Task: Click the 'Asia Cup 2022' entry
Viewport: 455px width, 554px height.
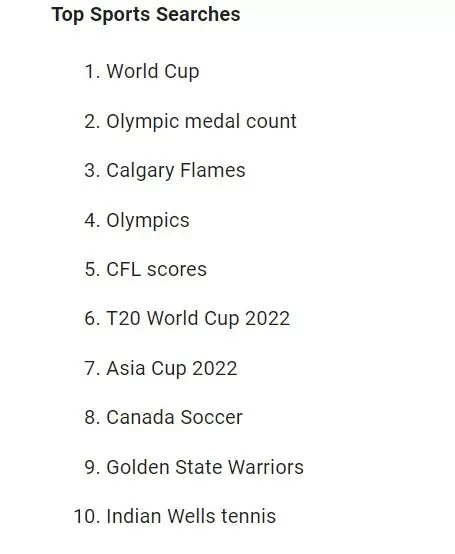Action: [172, 368]
